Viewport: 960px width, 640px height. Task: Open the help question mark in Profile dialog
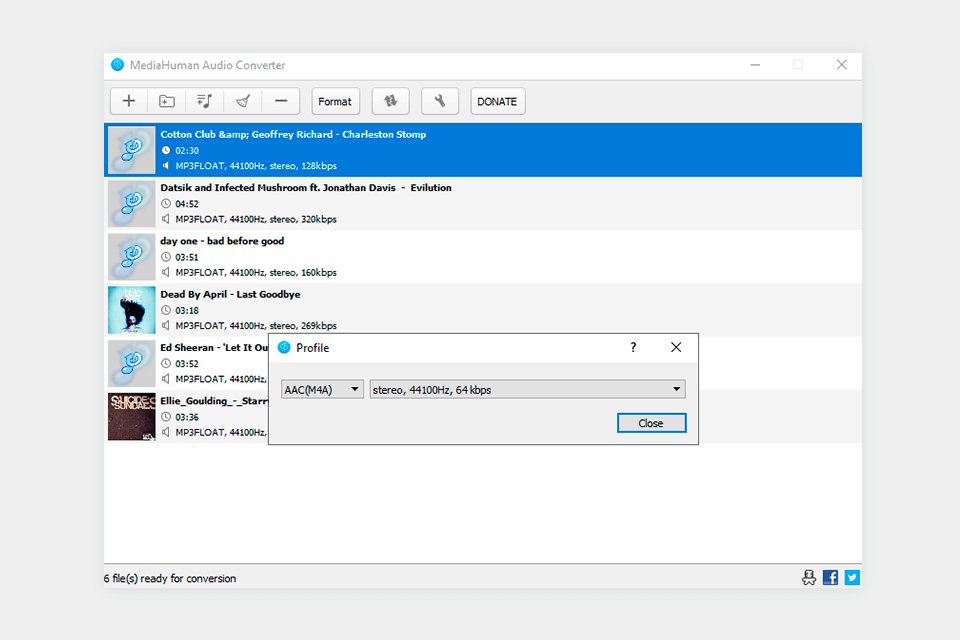pos(633,347)
